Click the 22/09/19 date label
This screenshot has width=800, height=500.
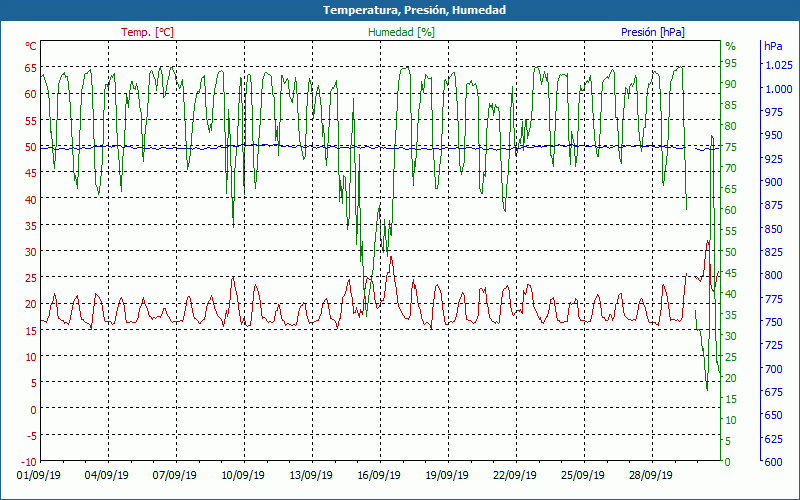coord(515,476)
